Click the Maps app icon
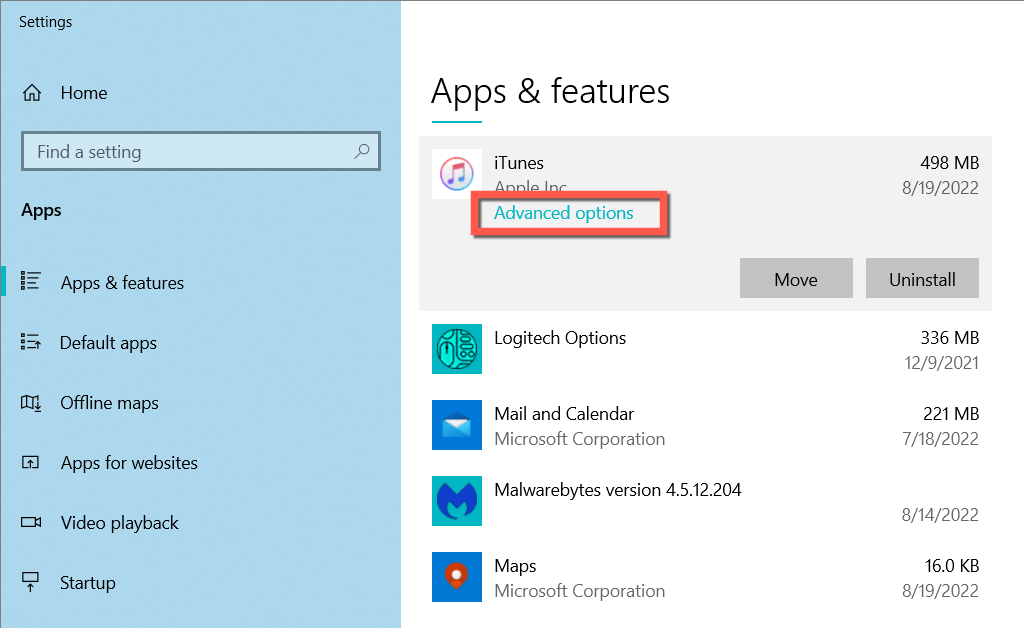Image resolution: width=1024 pixels, height=628 pixels. (456, 577)
